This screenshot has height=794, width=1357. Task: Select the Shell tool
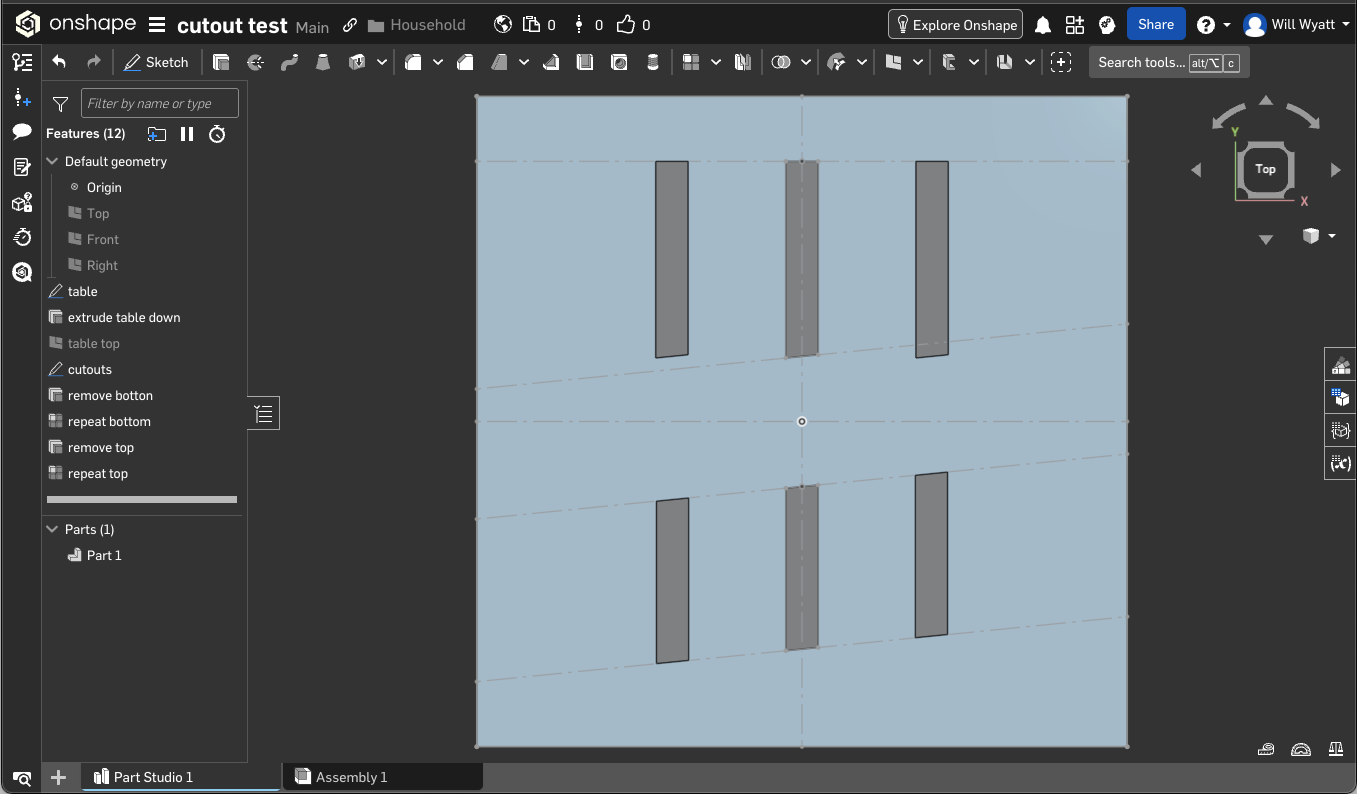coord(585,62)
